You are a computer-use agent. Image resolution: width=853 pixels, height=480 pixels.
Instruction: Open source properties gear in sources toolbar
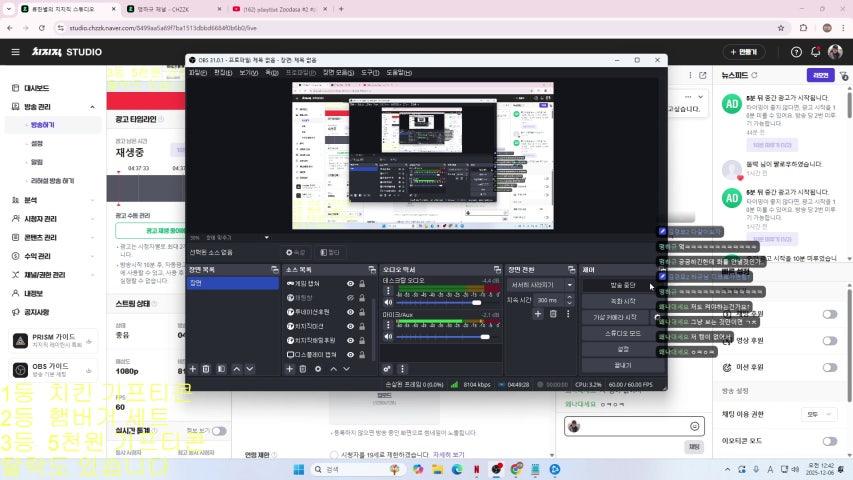click(x=319, y=369)
